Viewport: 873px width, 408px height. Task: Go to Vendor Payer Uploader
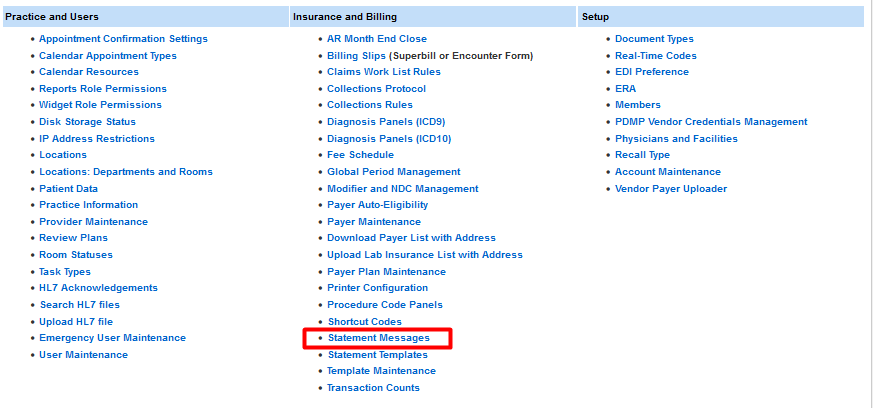point(671,189)
